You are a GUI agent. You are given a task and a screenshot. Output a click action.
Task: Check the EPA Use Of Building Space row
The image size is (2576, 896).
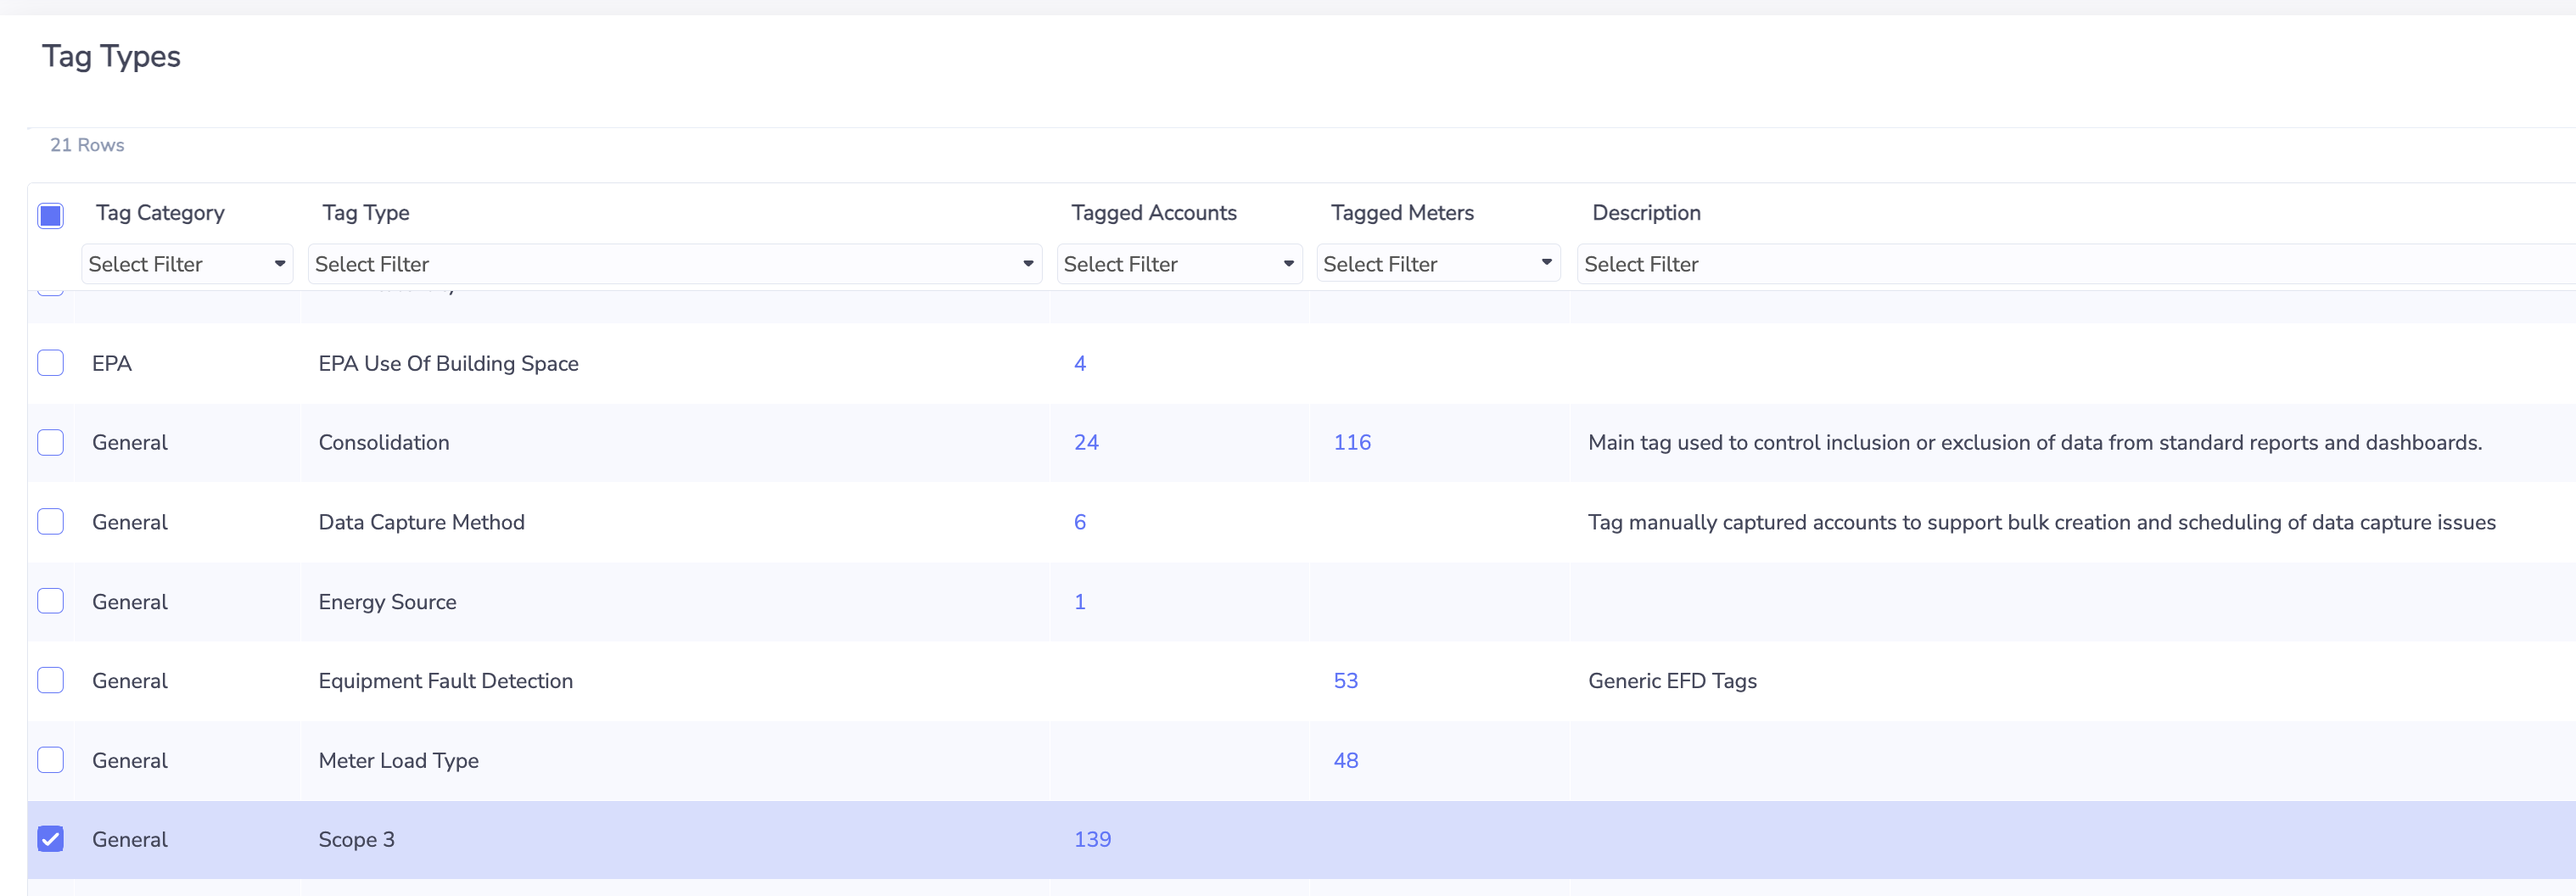[x=51, y=363]
